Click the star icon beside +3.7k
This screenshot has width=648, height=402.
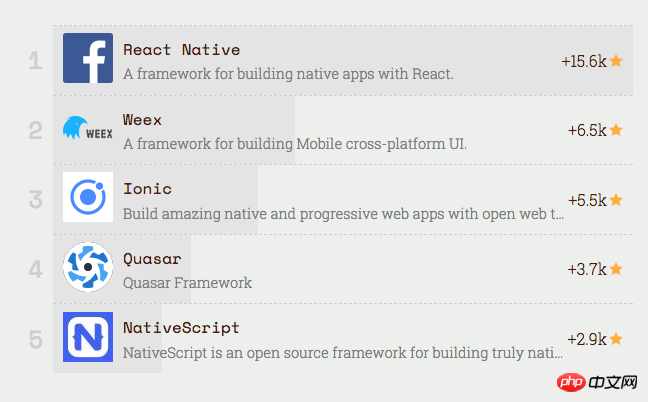point(616,269)
